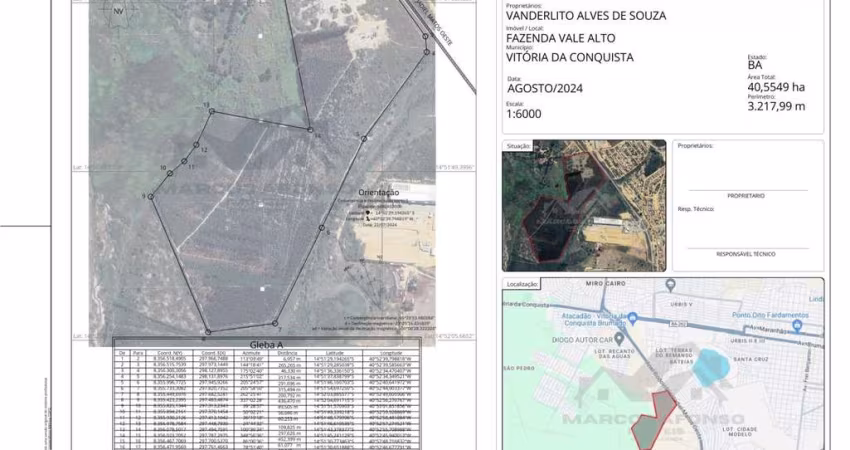The height and width of the screenshot is (450, 850).
Task: Click the RESPONSÁVEL TÉCNICO caption
Action: 745,254
